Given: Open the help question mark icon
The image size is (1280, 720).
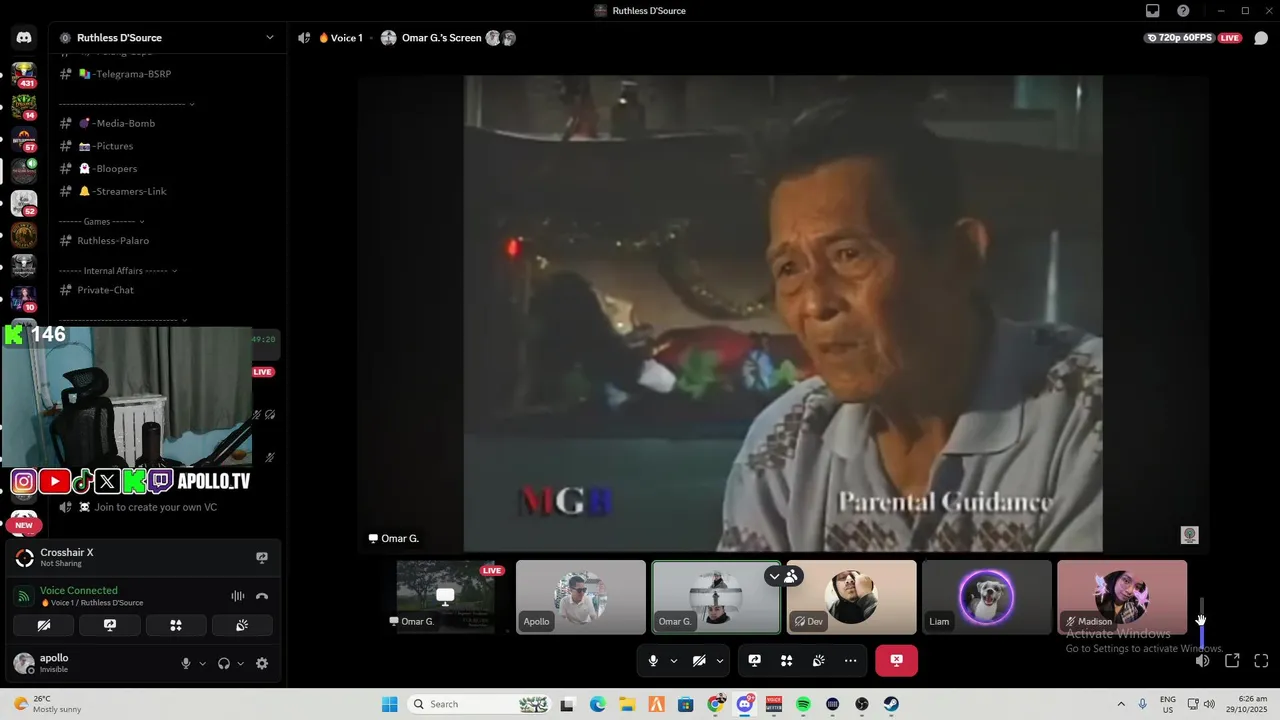Looking at the screenshot, I should tap(1183, 11).
